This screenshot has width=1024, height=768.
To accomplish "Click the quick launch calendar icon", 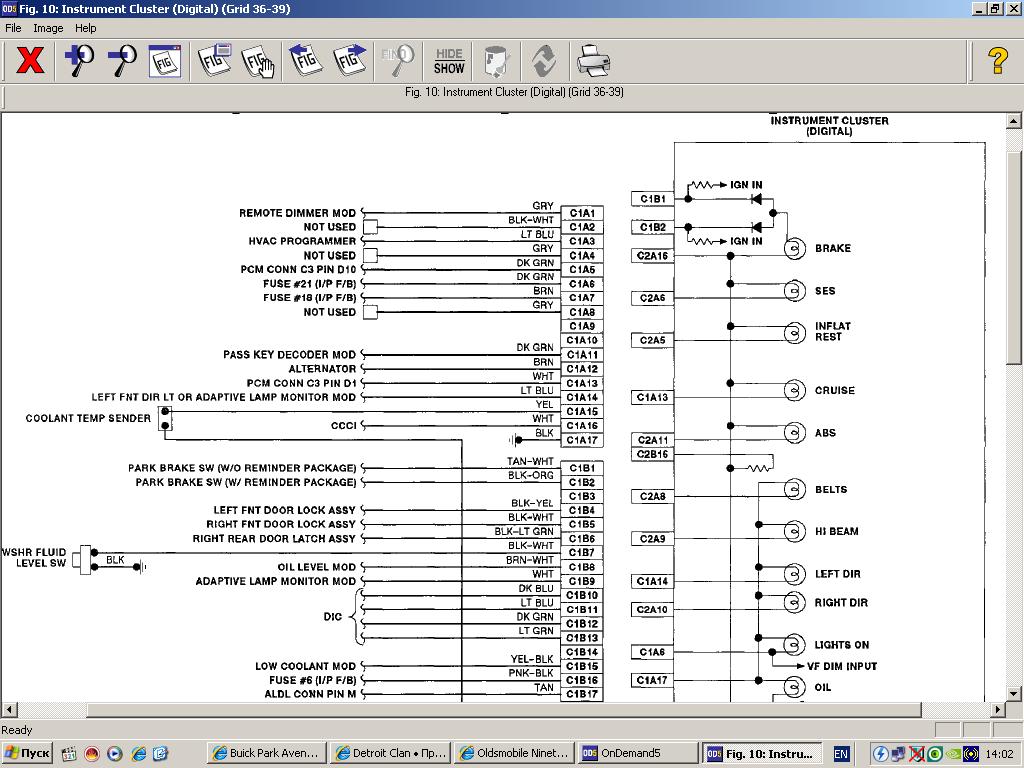I will tap(69, 754).
